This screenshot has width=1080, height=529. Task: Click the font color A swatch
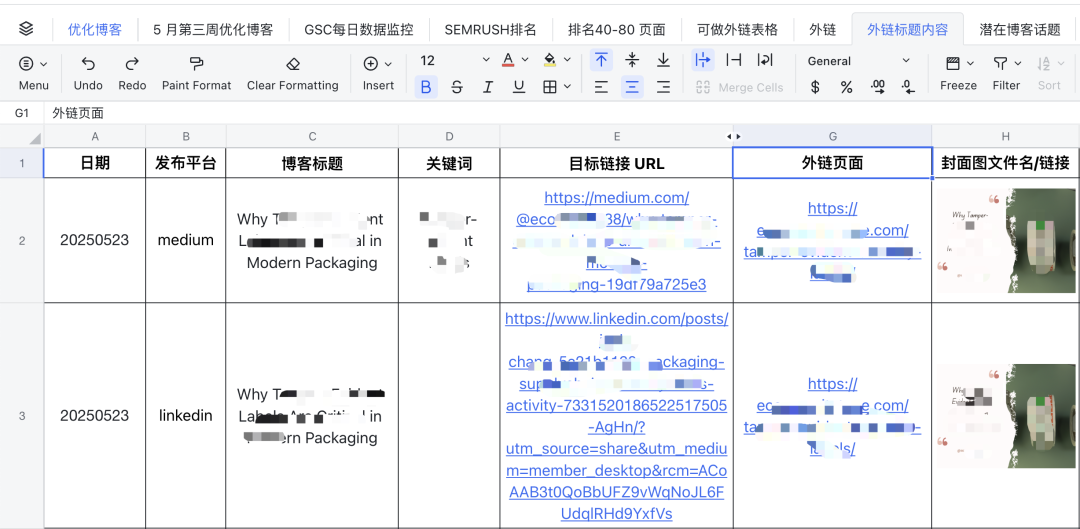pyautogui.click(x=508, y=61)
